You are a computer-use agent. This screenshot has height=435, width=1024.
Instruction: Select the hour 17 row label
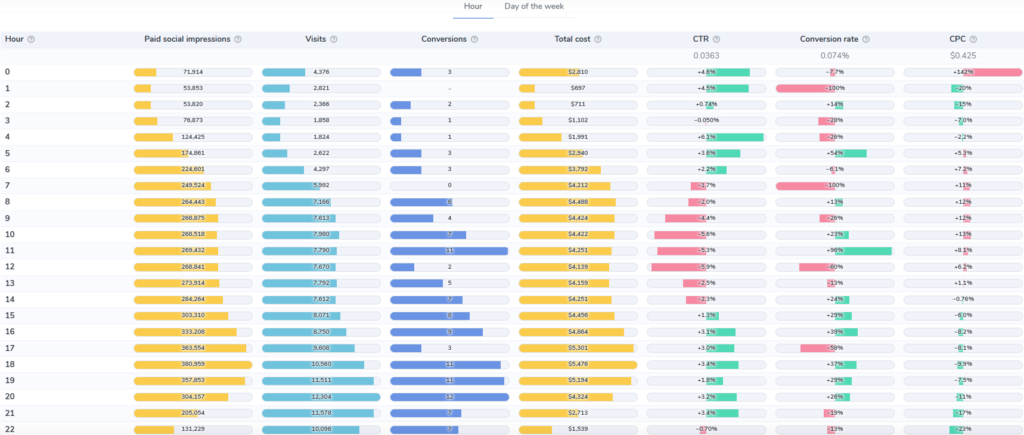[x=9, y=348]
